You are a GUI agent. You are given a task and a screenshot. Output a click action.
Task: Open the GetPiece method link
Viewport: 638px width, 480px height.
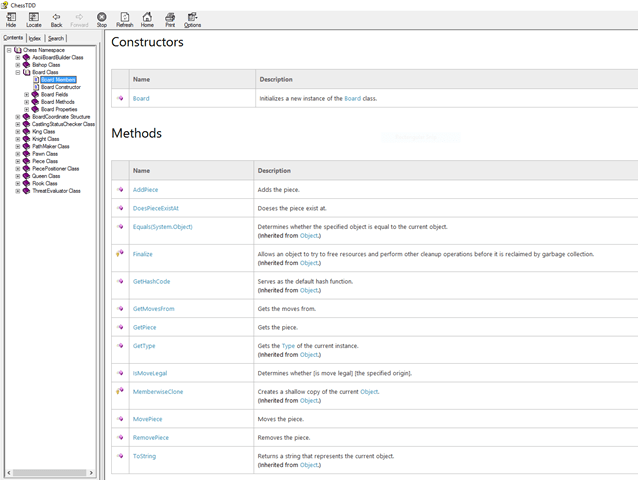tap(144, 327)
